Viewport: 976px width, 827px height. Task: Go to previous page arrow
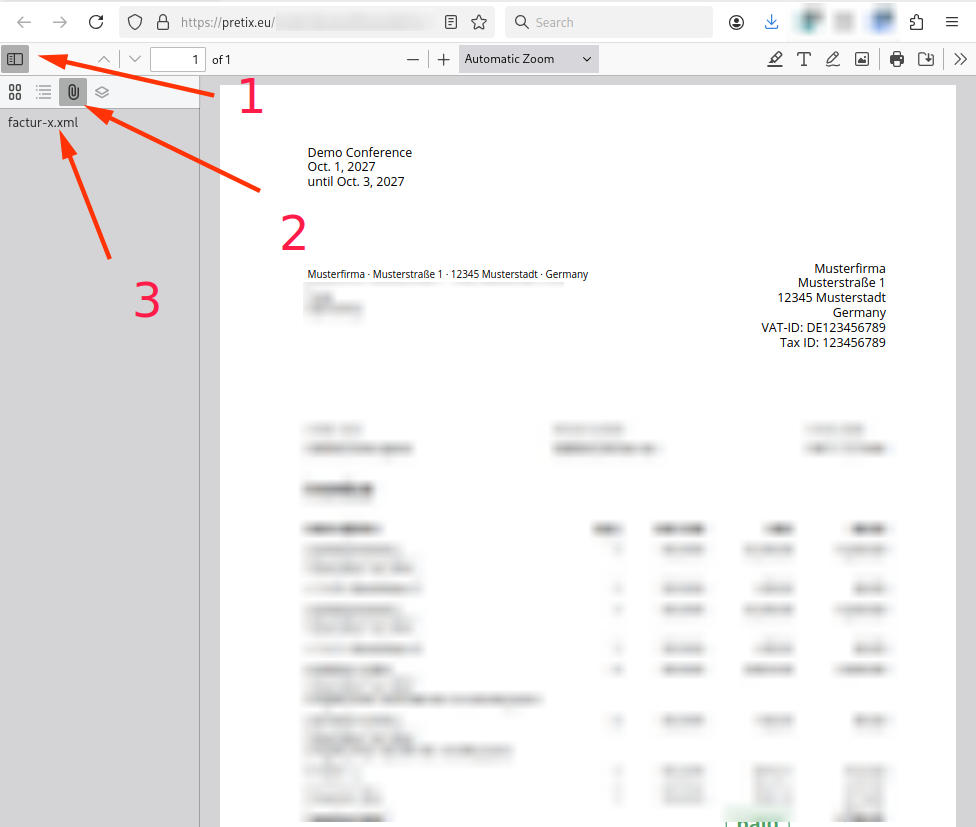point(104,59)
